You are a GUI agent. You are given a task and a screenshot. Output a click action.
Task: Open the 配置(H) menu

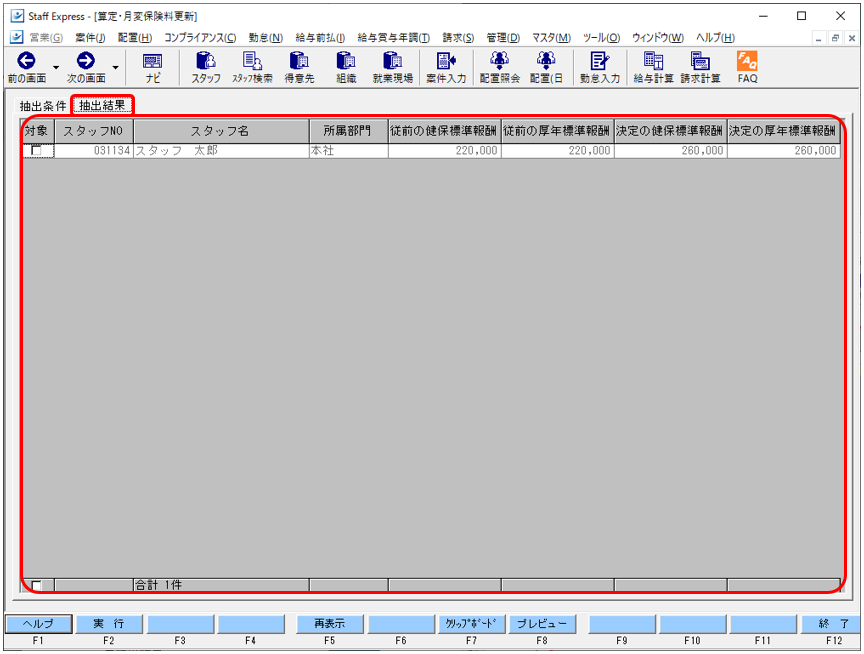pyautogui.click(x=135, y=37)
